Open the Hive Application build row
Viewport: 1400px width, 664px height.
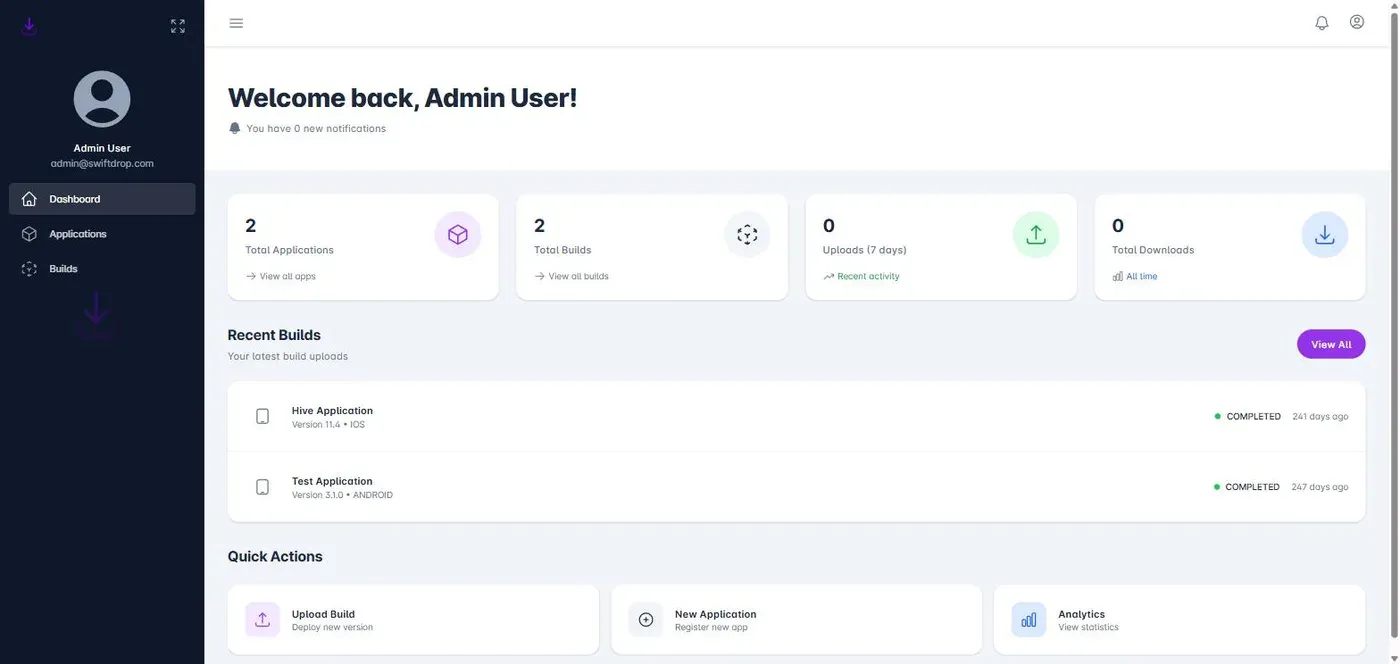point(796,417)
